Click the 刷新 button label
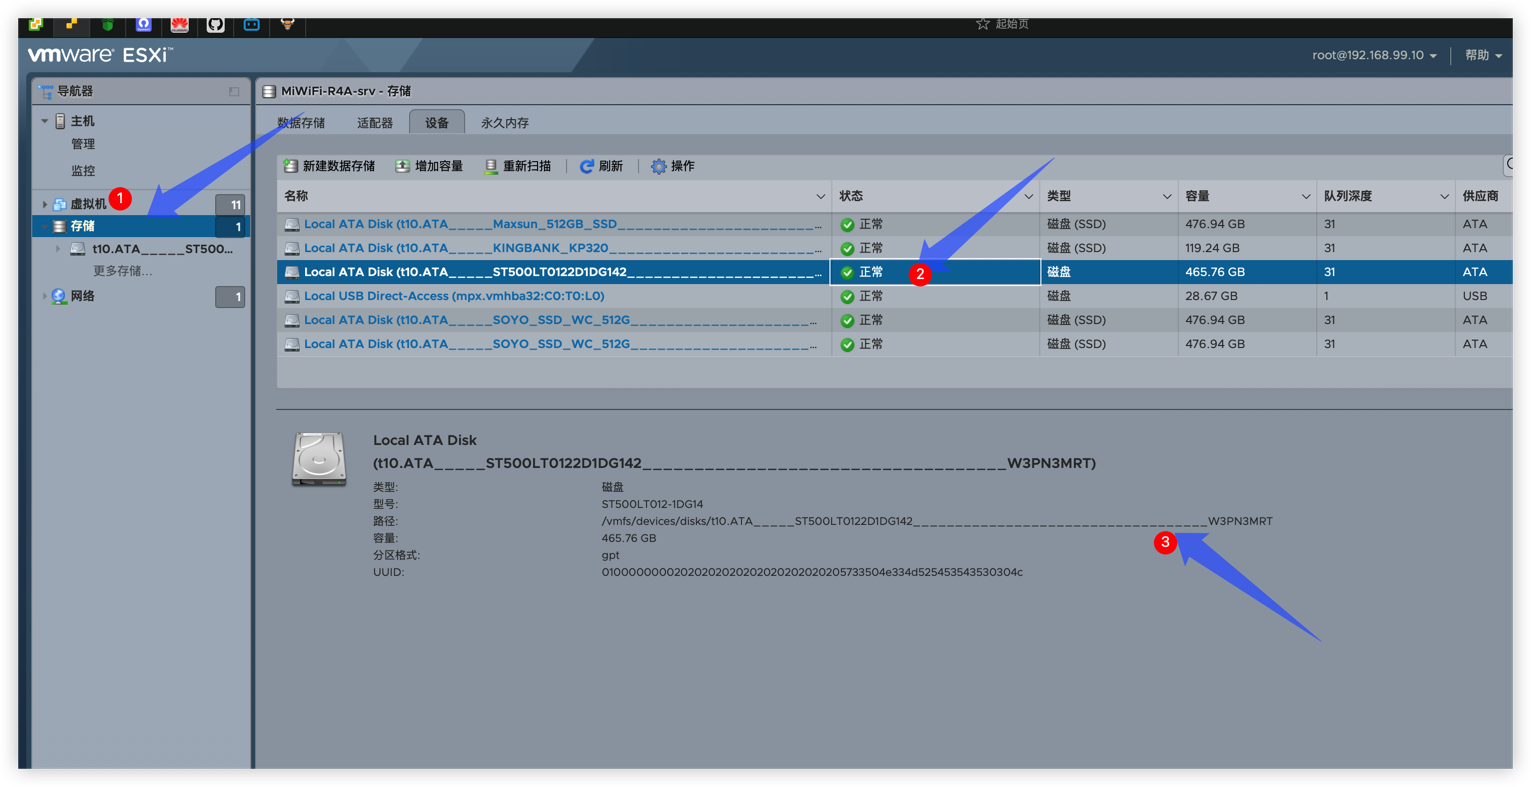The width and height of the screenshot is (1531, 787). [611, 166]
